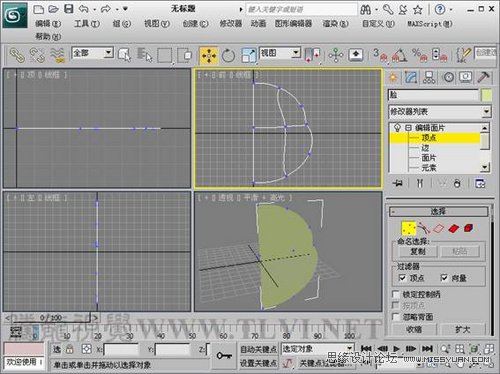Toggle the Percent Snap icon
Image resolution: width=500 pixels, height=374 pixels.
(419, 55)
